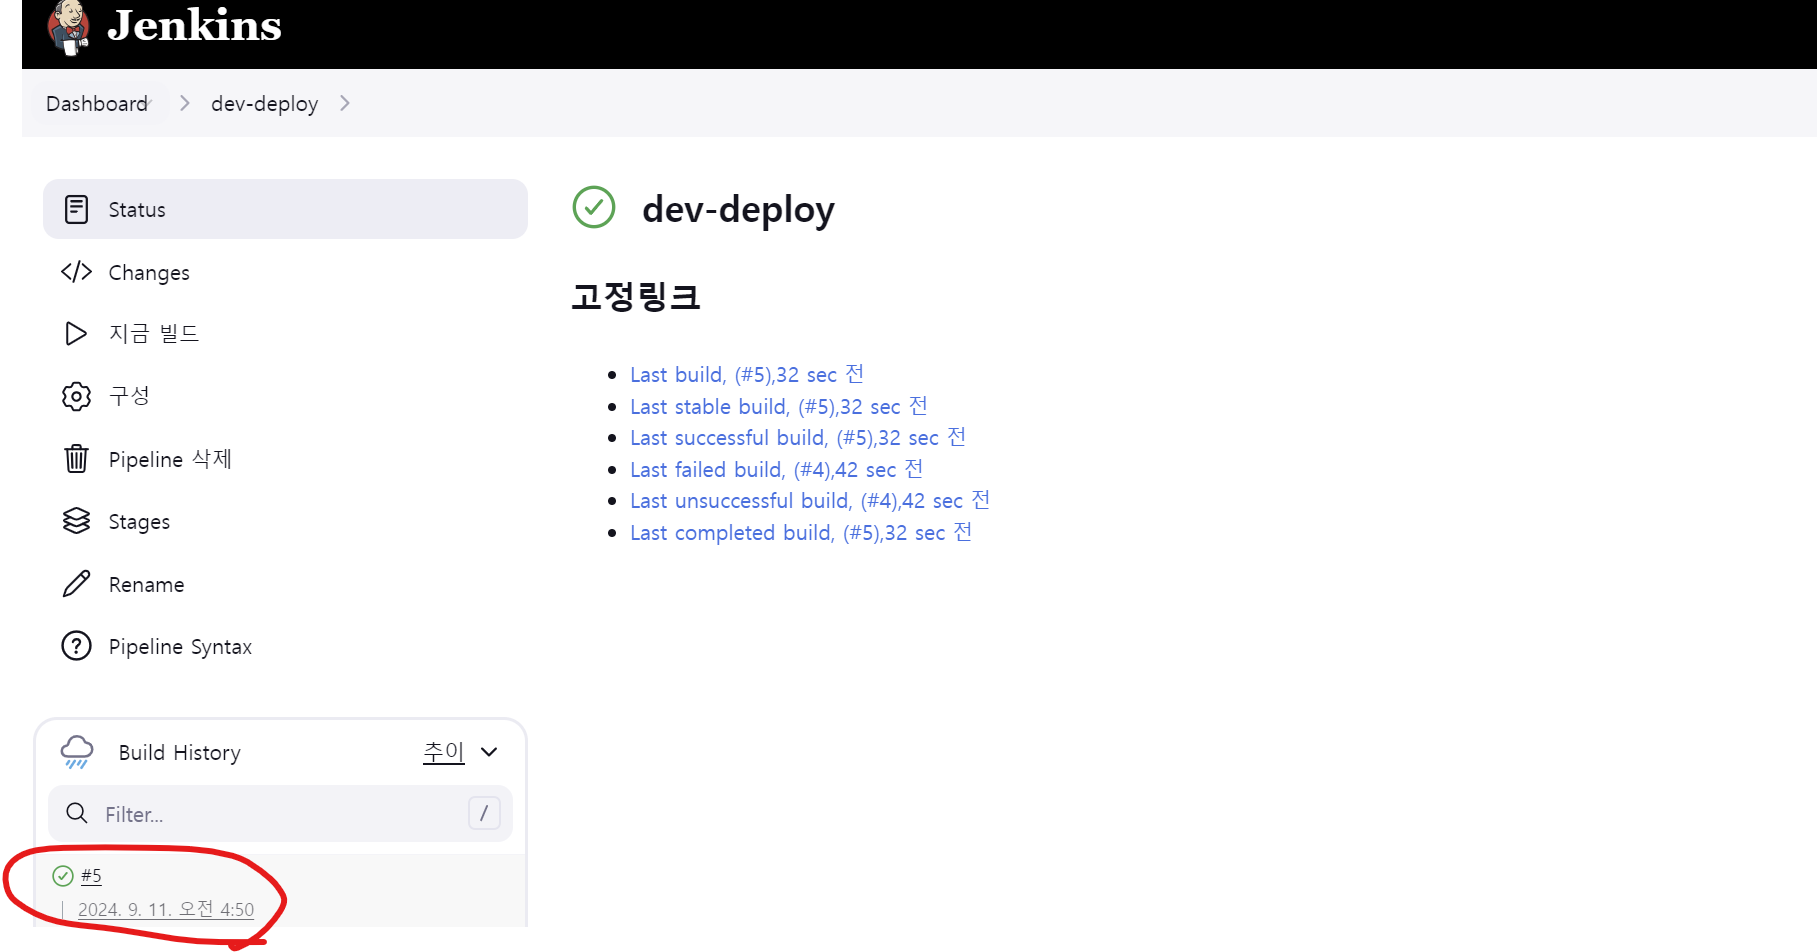Open the Jenkins title home link
This screenshot has height=952, width=1817.
[x=194, y=25]
